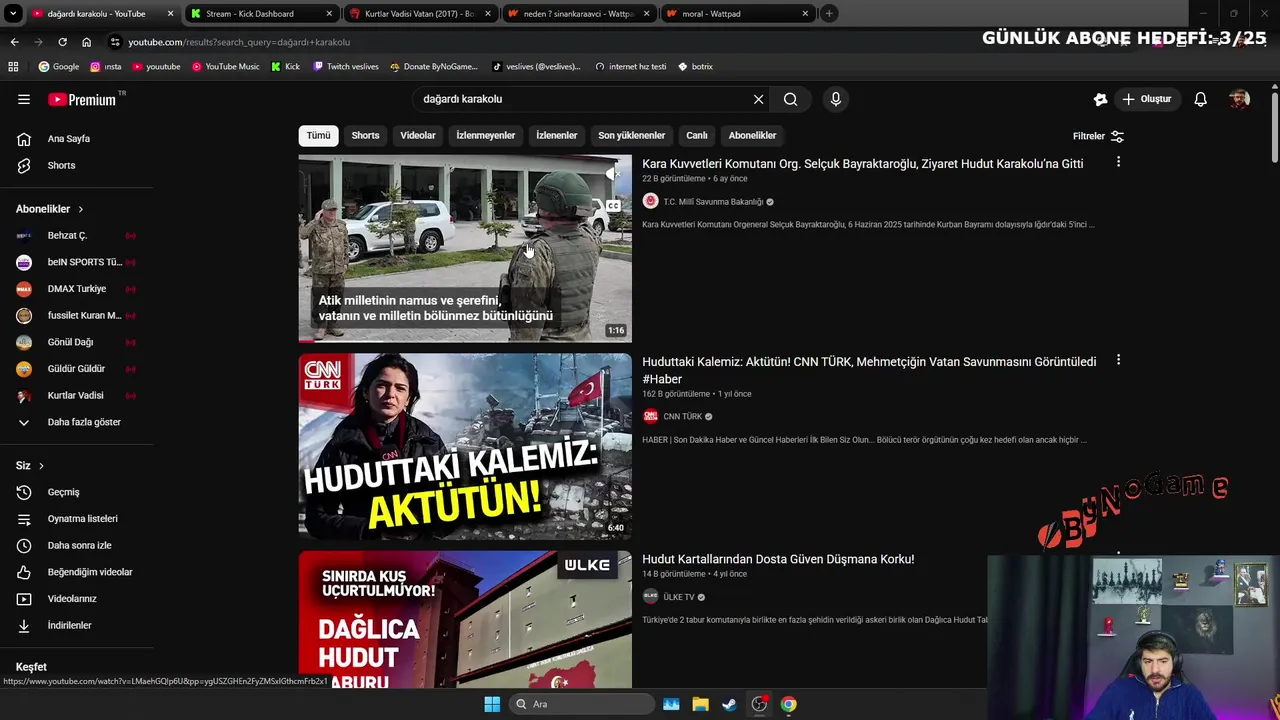1280x720 pixels.
Task: Click the Oluştur create button
Action: pyautogui.click(x=1146, y=99)
